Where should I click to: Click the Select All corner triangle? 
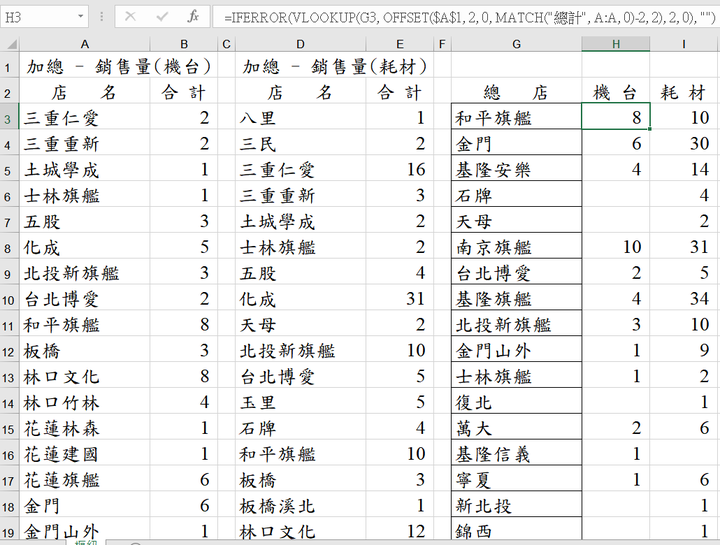(x=10, y=44)
